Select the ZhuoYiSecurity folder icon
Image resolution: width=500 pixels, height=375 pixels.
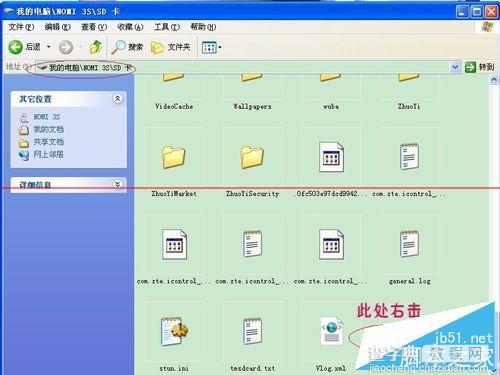[x=252, y=157]
